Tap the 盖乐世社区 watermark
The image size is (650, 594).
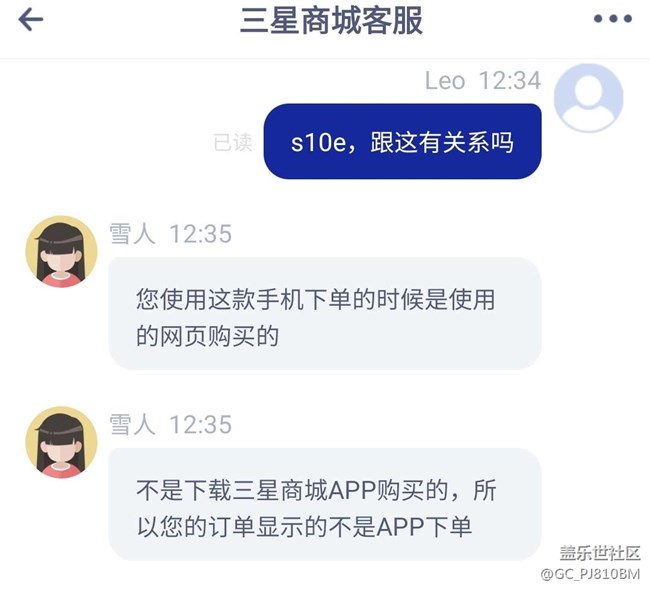pos(600,553)
